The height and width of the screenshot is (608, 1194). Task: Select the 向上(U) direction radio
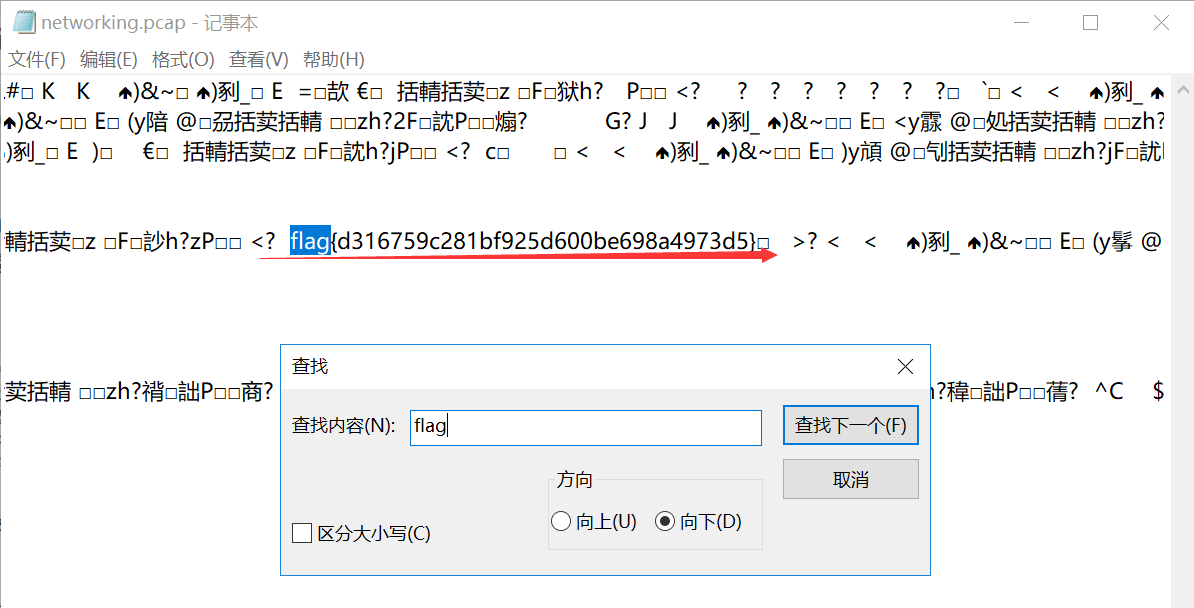pyautogui.click(x=560, y=521)
